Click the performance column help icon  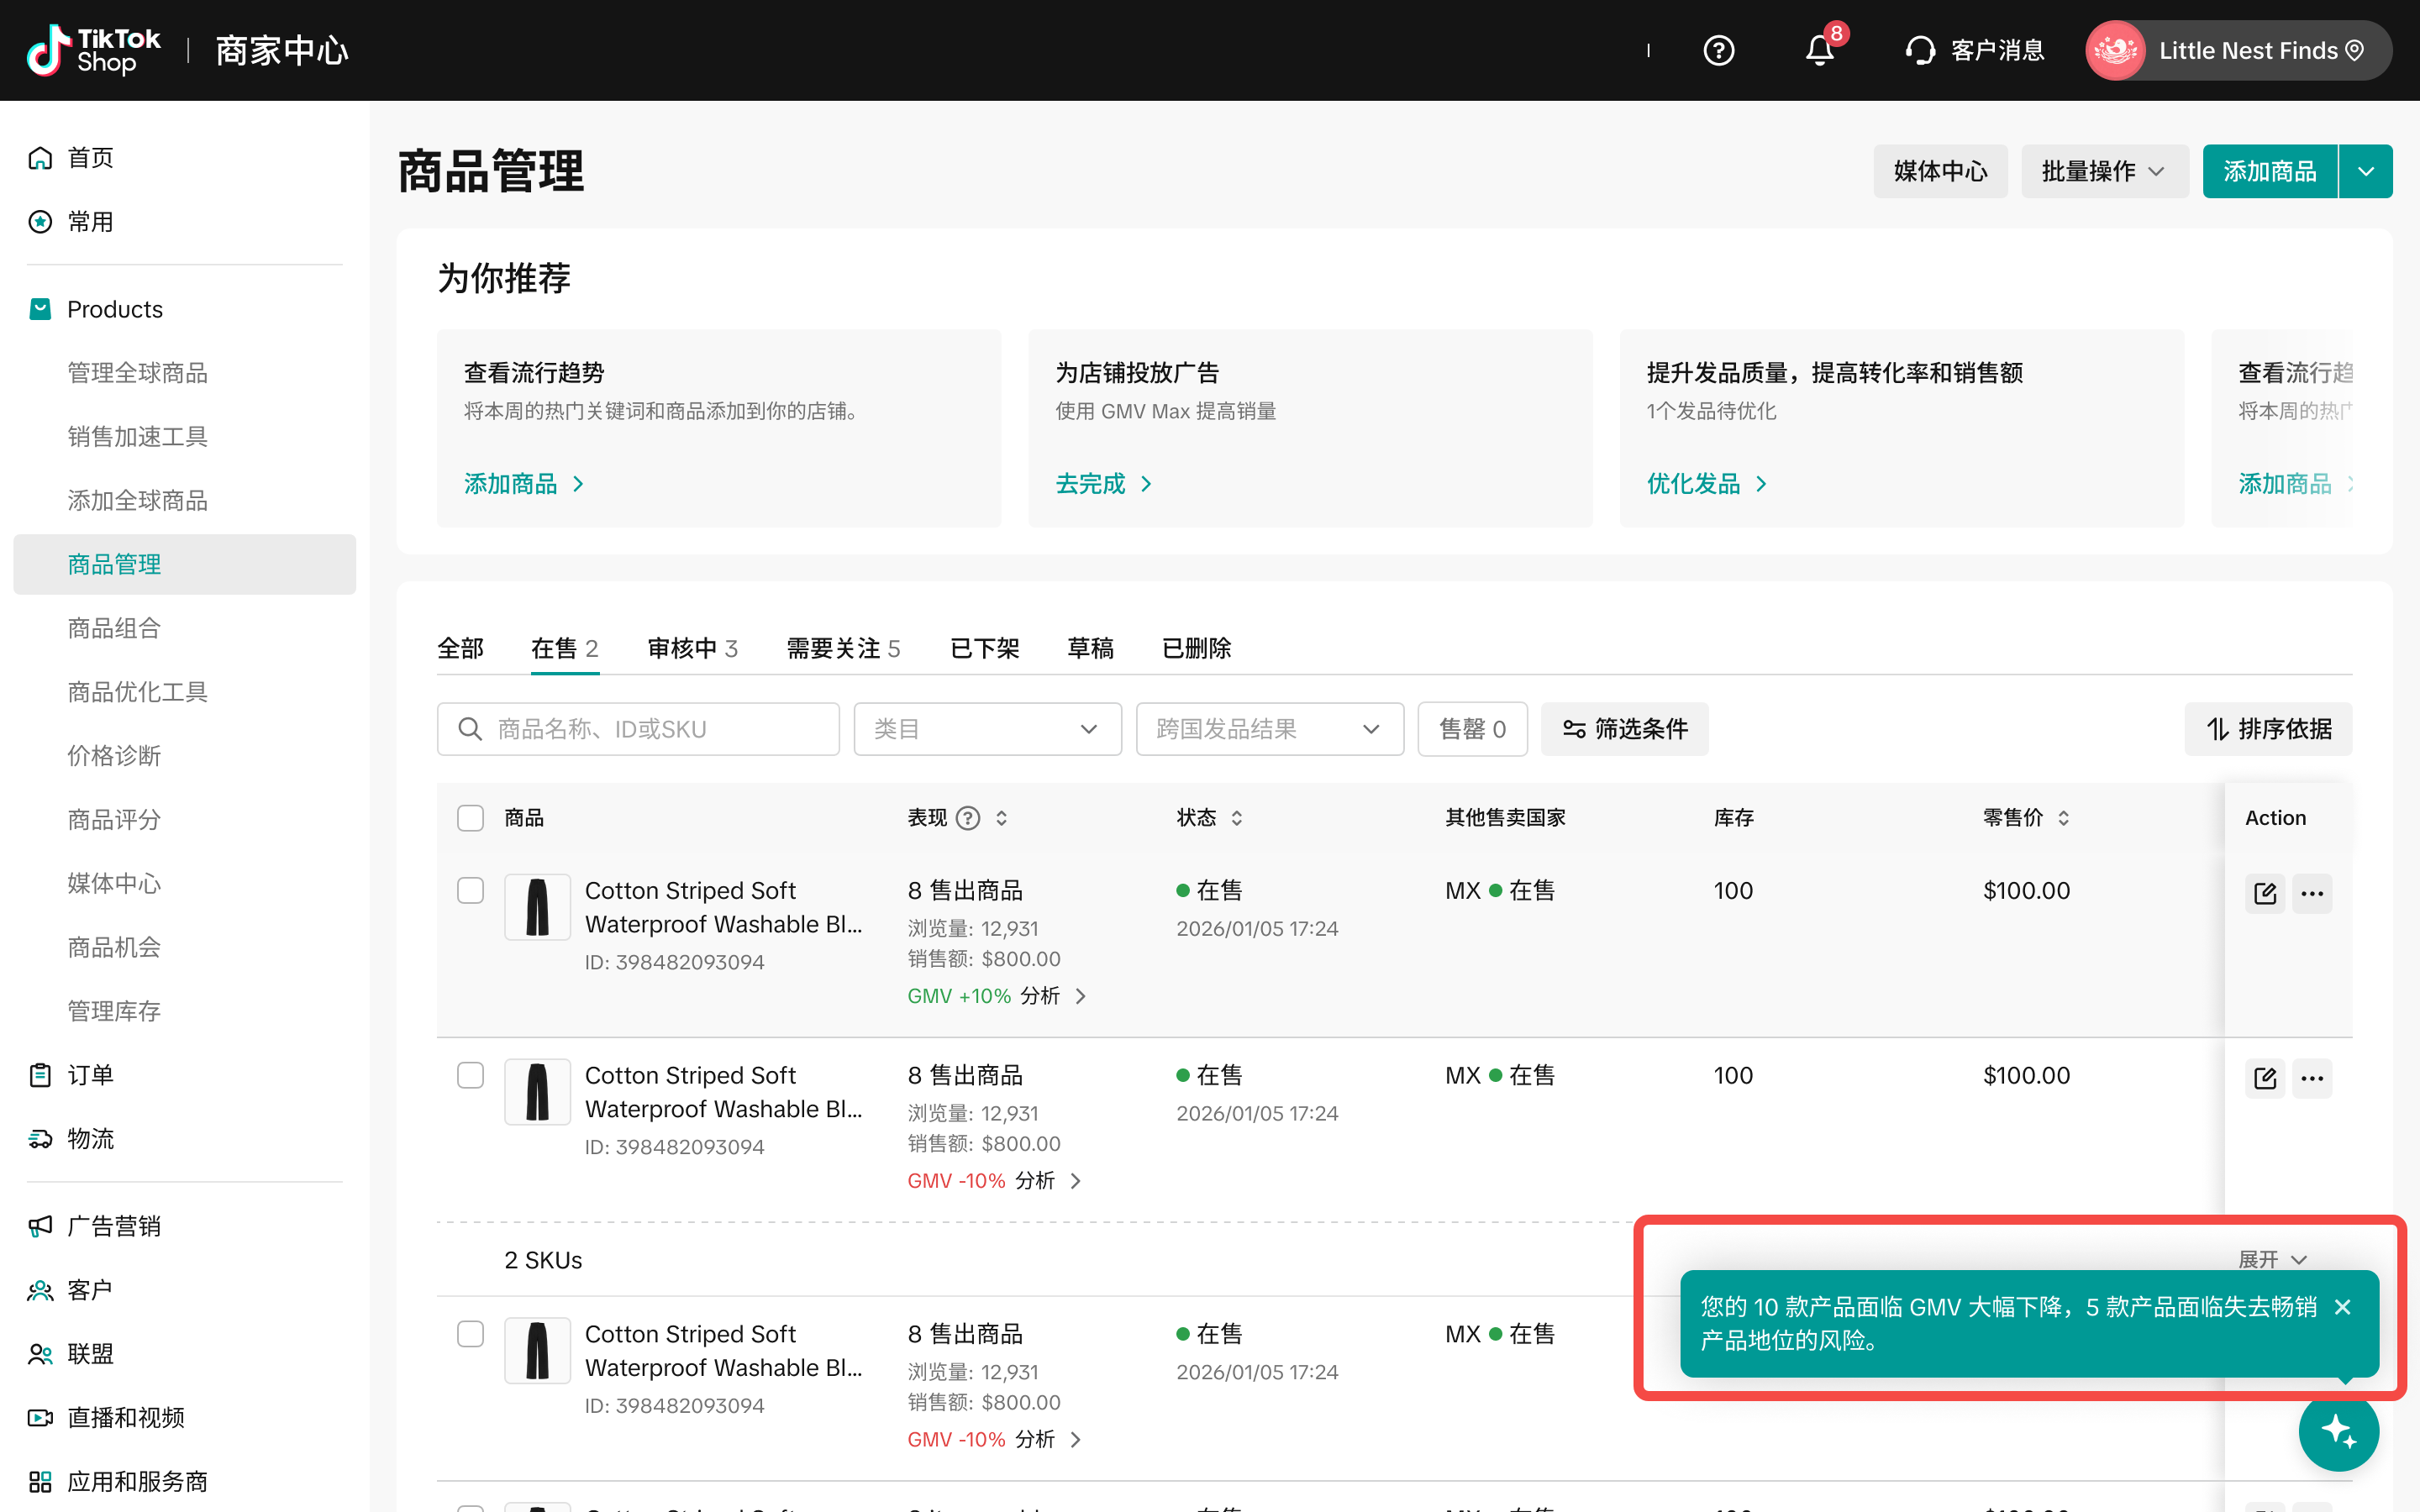tap(967, 818)
